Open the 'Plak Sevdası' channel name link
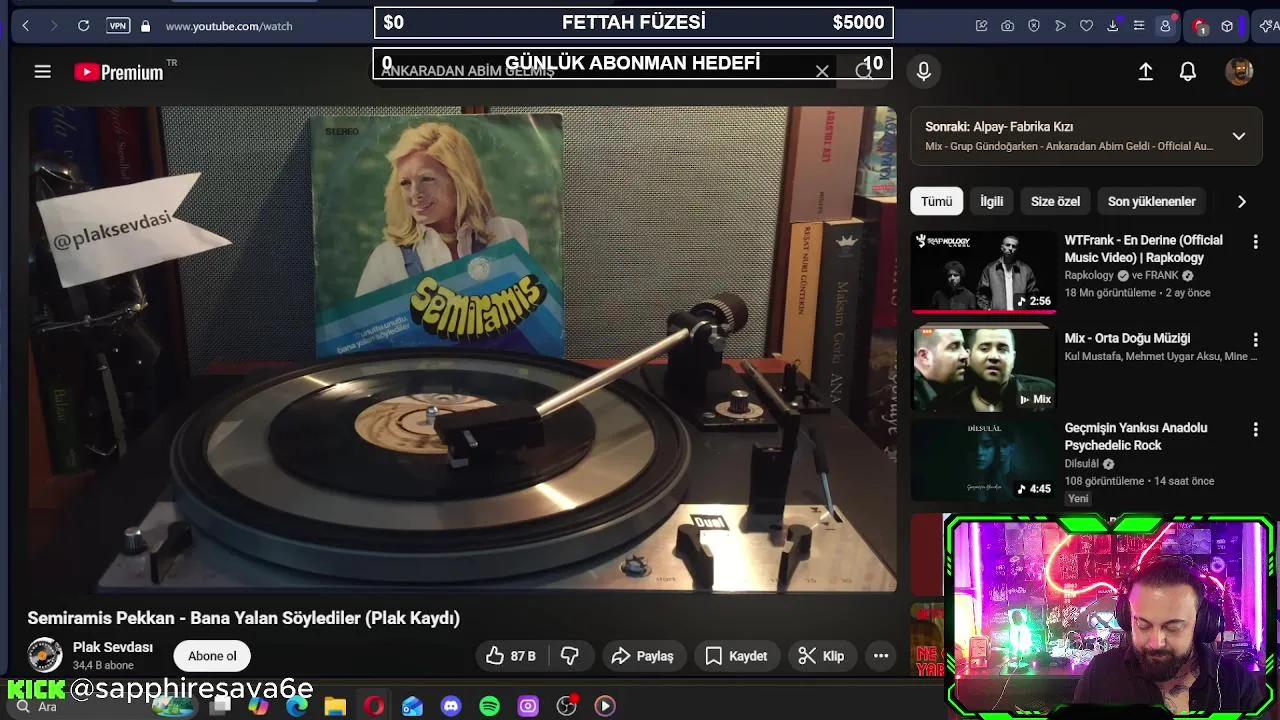Screen dimensions: 1280x720 (x=113, y=647)
